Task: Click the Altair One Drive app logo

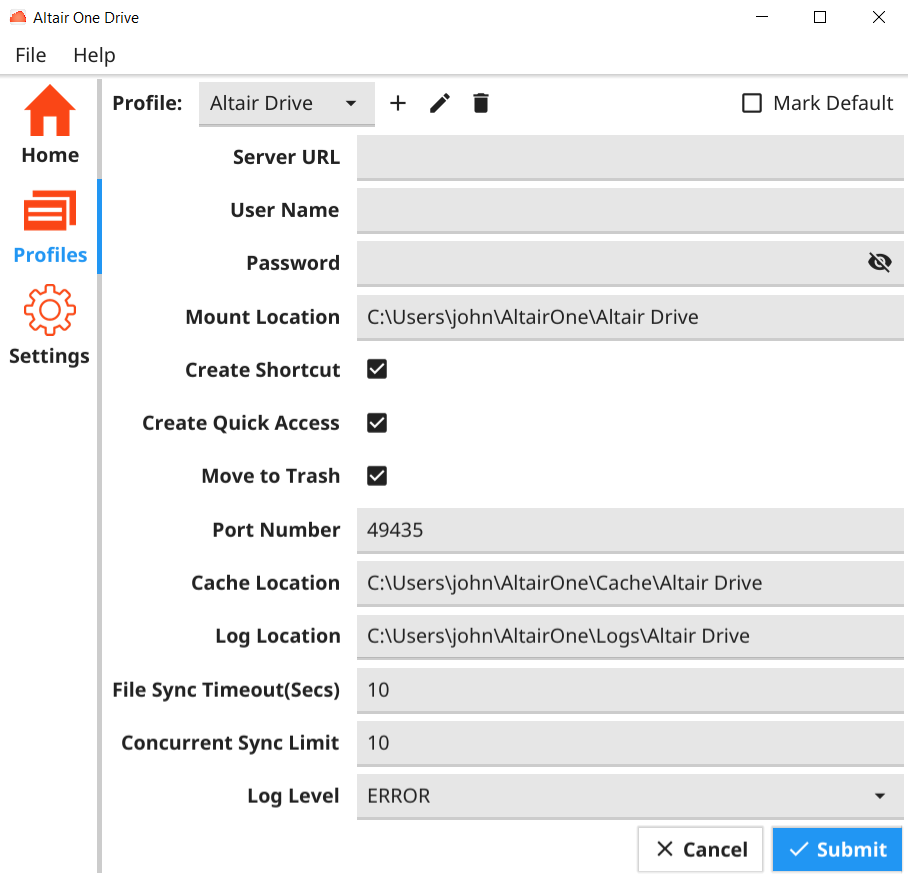Action: coord(17,17)
